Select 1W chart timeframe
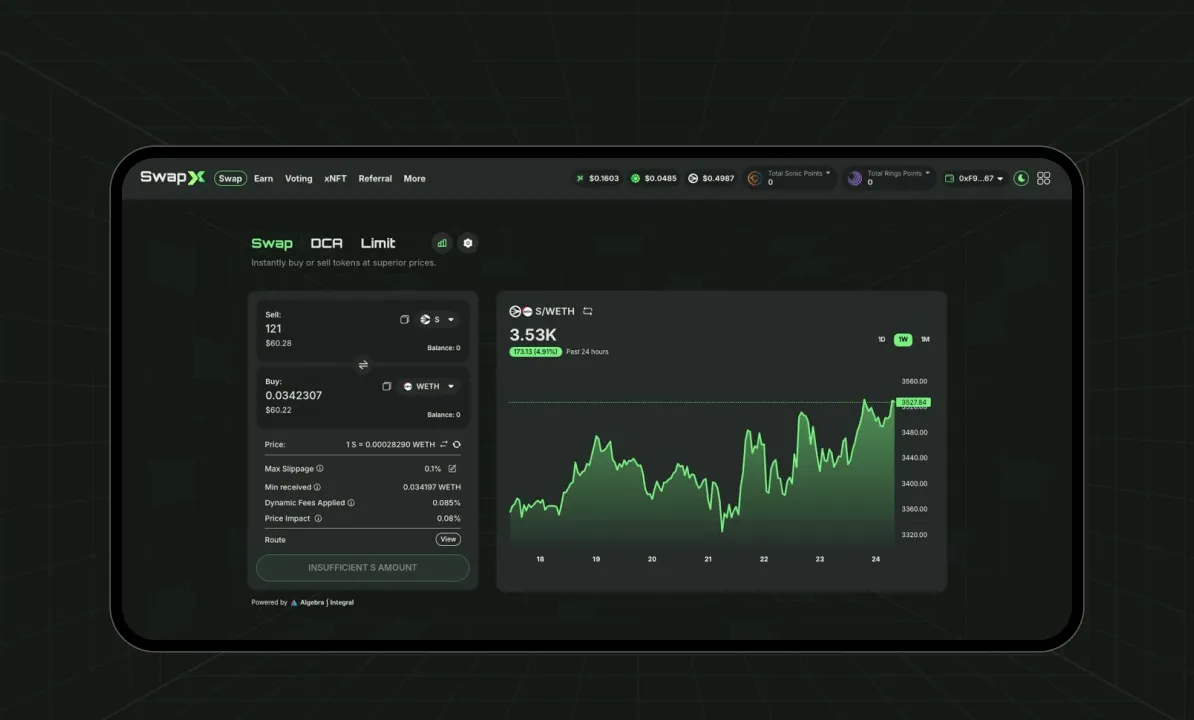Image resolution: width=1194 pixels, height=720 pixels. coord(902,339)
